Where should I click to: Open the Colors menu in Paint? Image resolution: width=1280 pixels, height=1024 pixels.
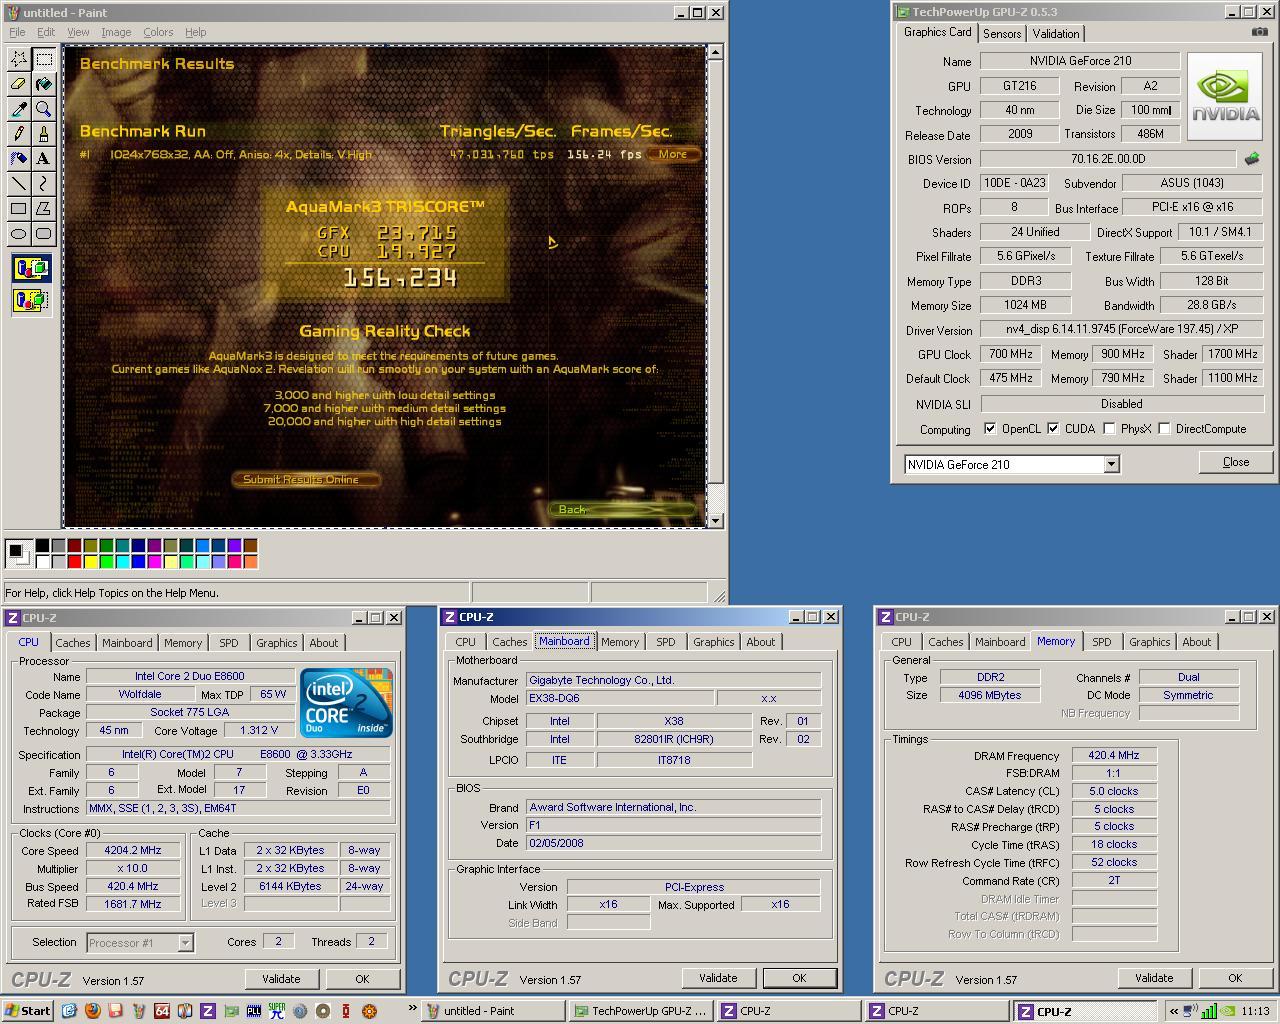point(158,32)
